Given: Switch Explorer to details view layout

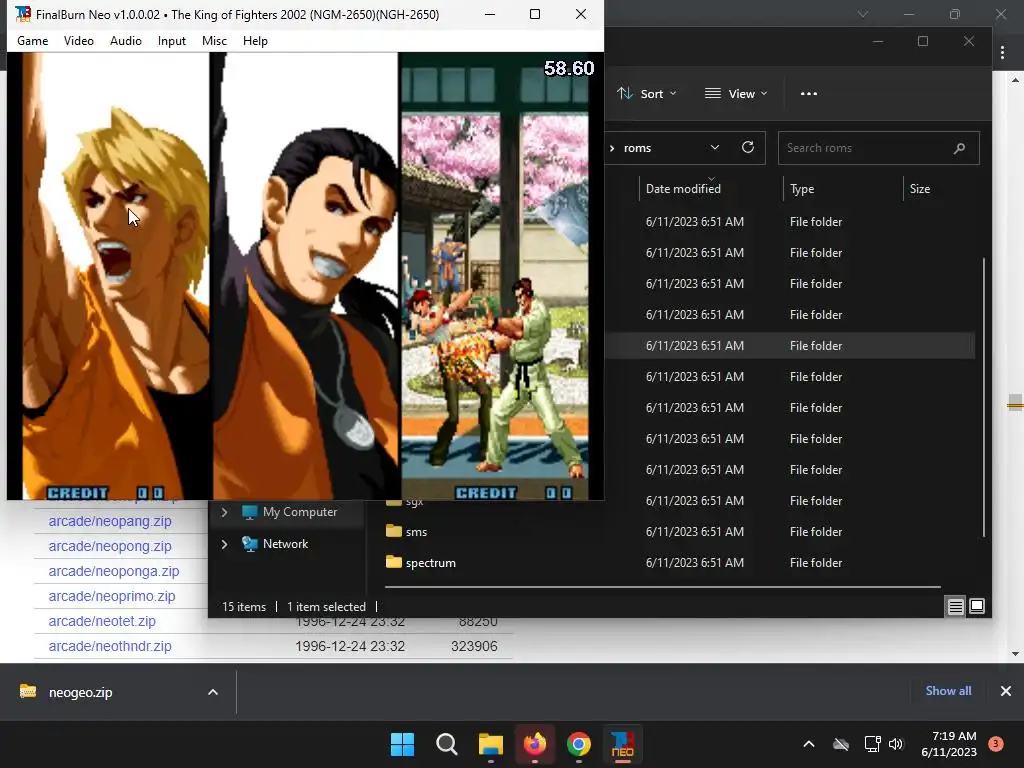Looking at the screenshot, I should pyautogui.click(x=955, y=607).
